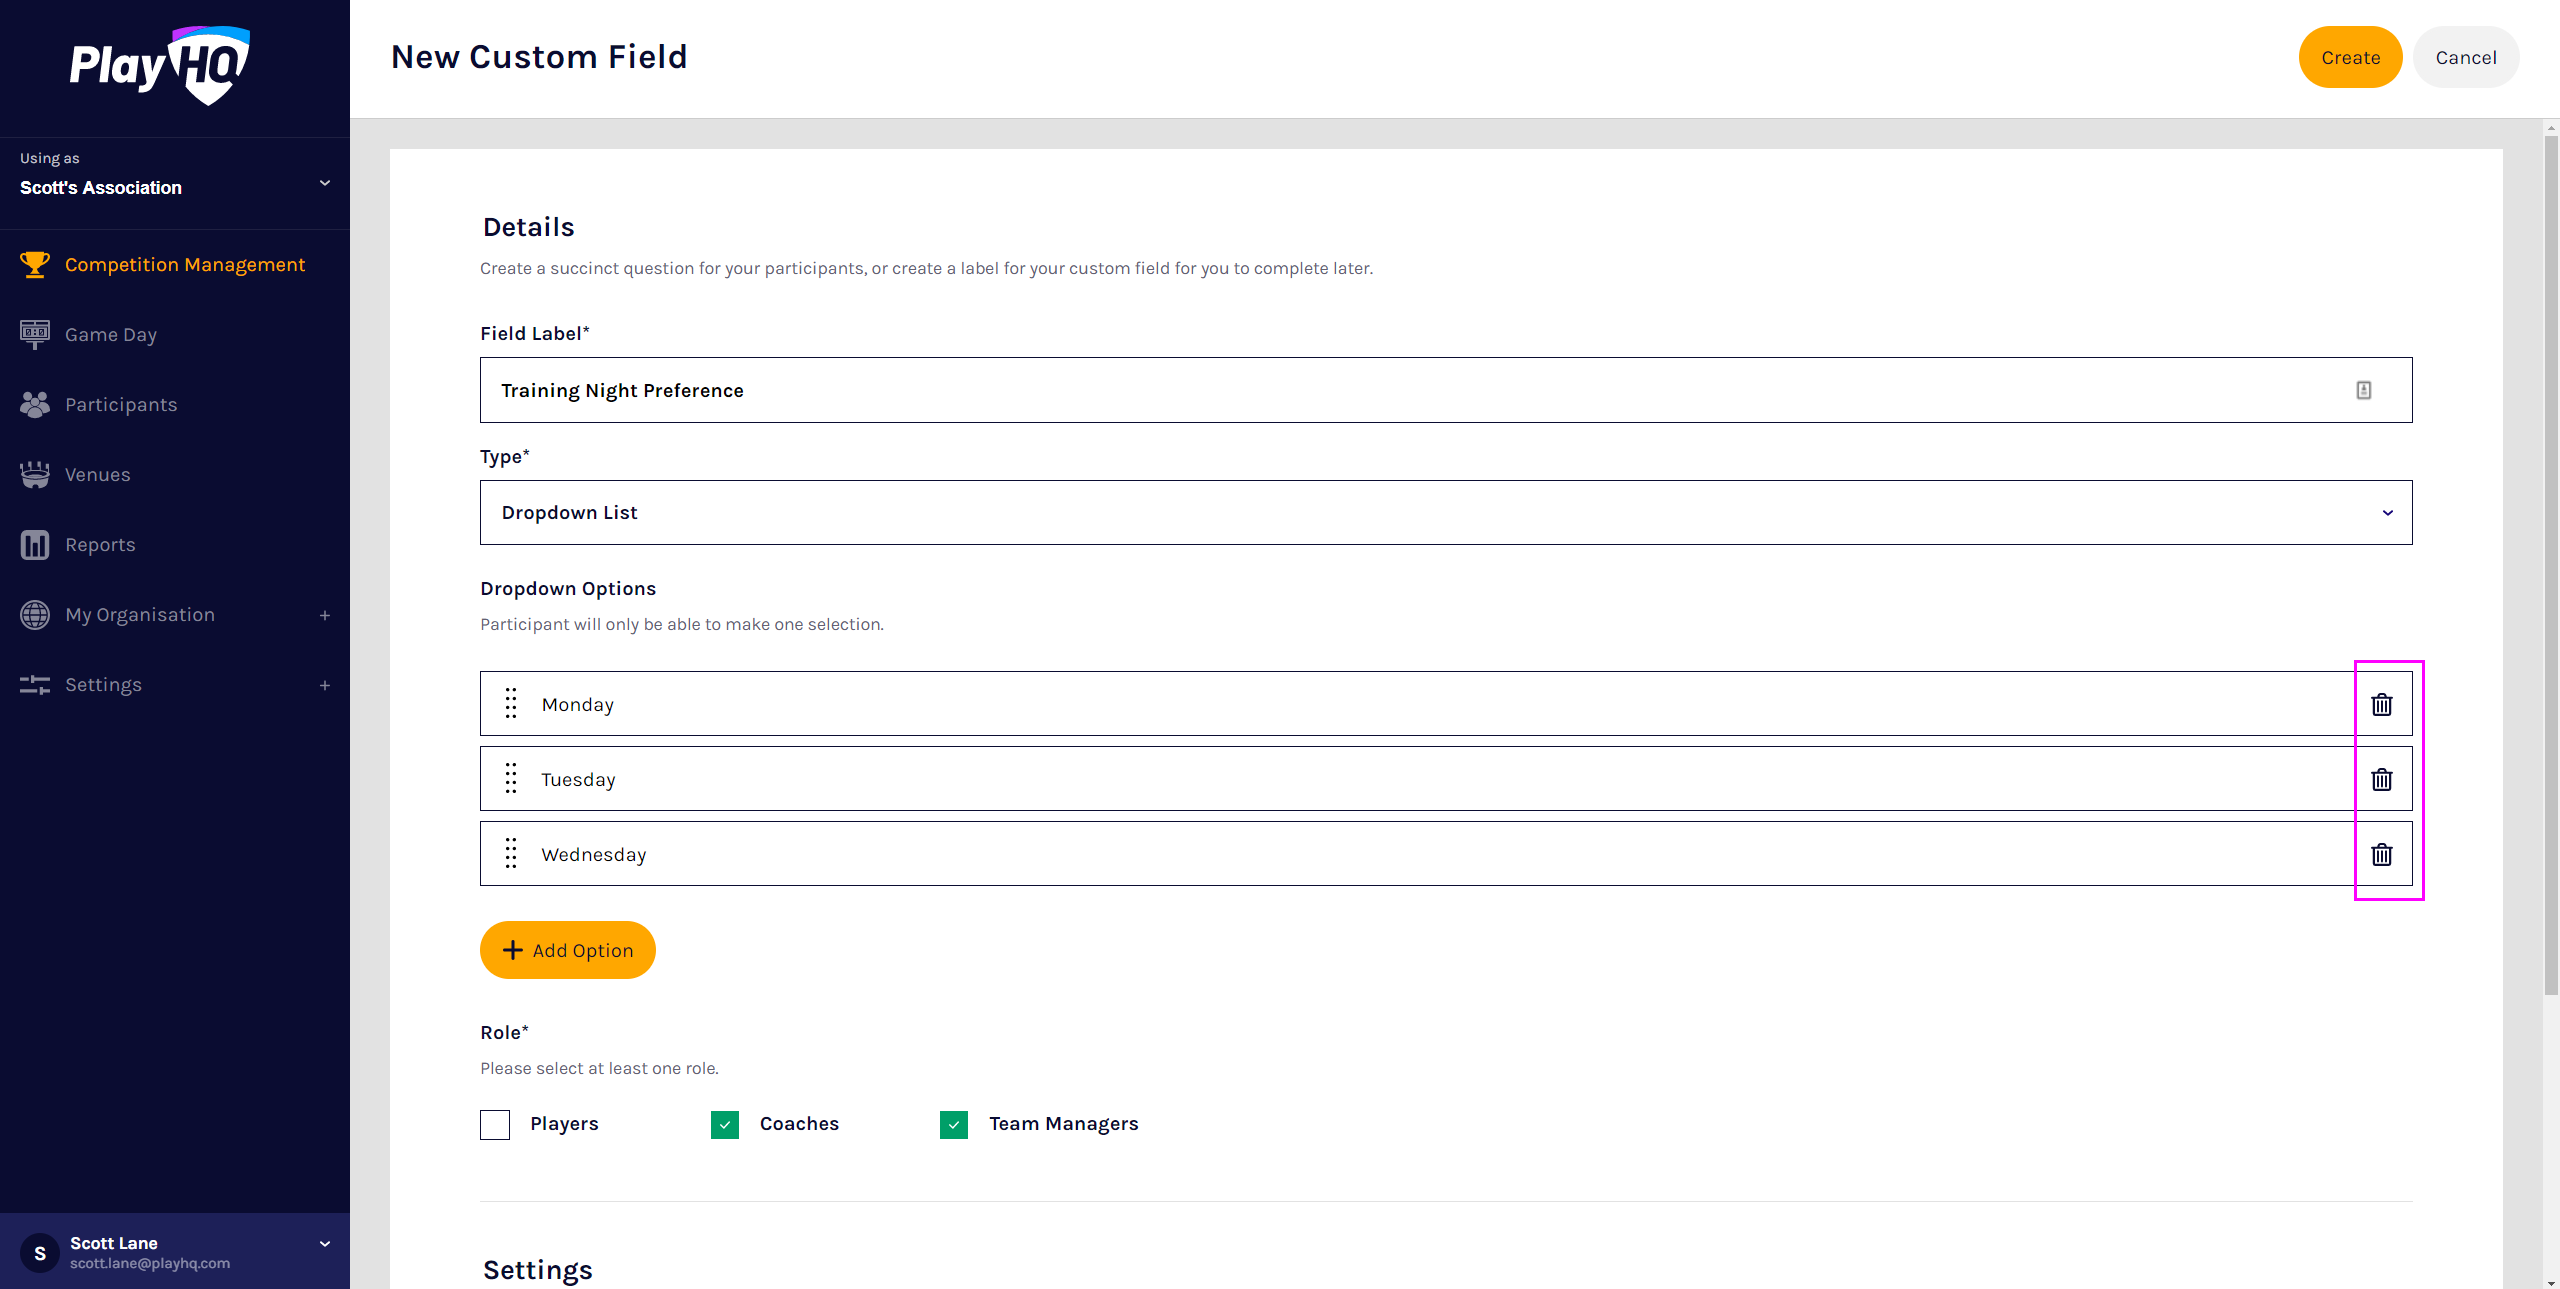Click autofill icon in Field Label input

point(2363,390)
